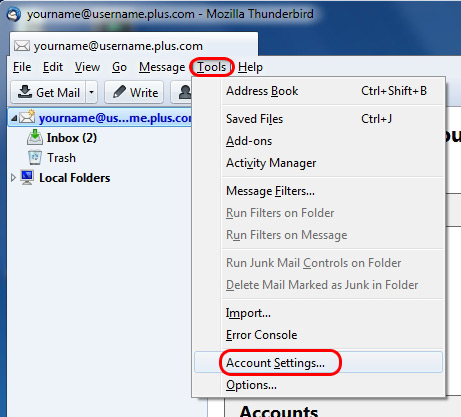Screen dimensions: 461x417
Task: Click the envelope icon on account tab
Action: (x=22, y=46)
